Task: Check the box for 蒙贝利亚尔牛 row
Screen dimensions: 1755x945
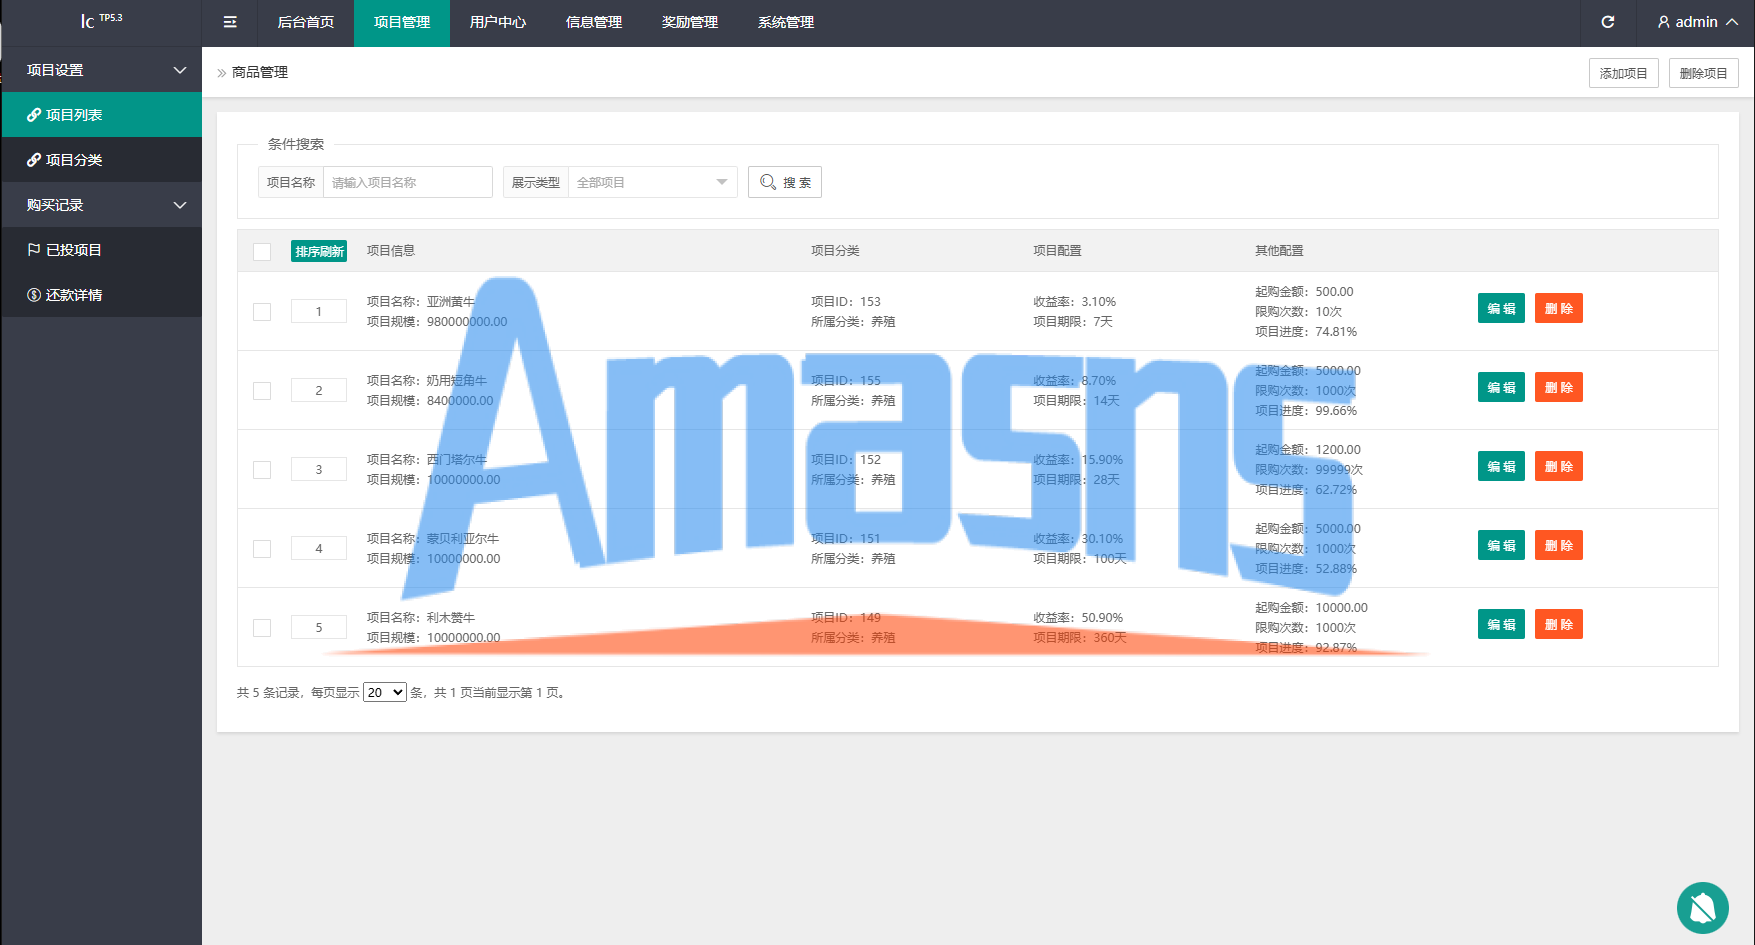Action: [x=262, y=549]
